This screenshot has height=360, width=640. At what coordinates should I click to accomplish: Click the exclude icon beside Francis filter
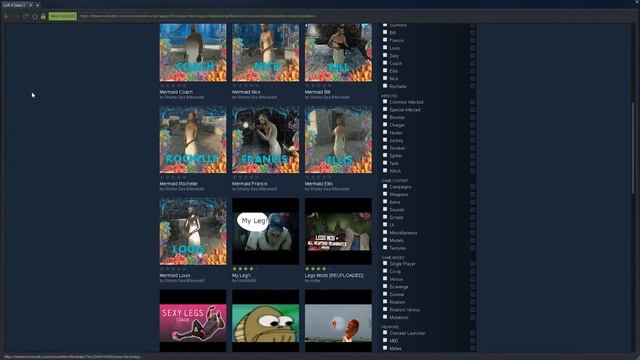(x=472, y=40)
